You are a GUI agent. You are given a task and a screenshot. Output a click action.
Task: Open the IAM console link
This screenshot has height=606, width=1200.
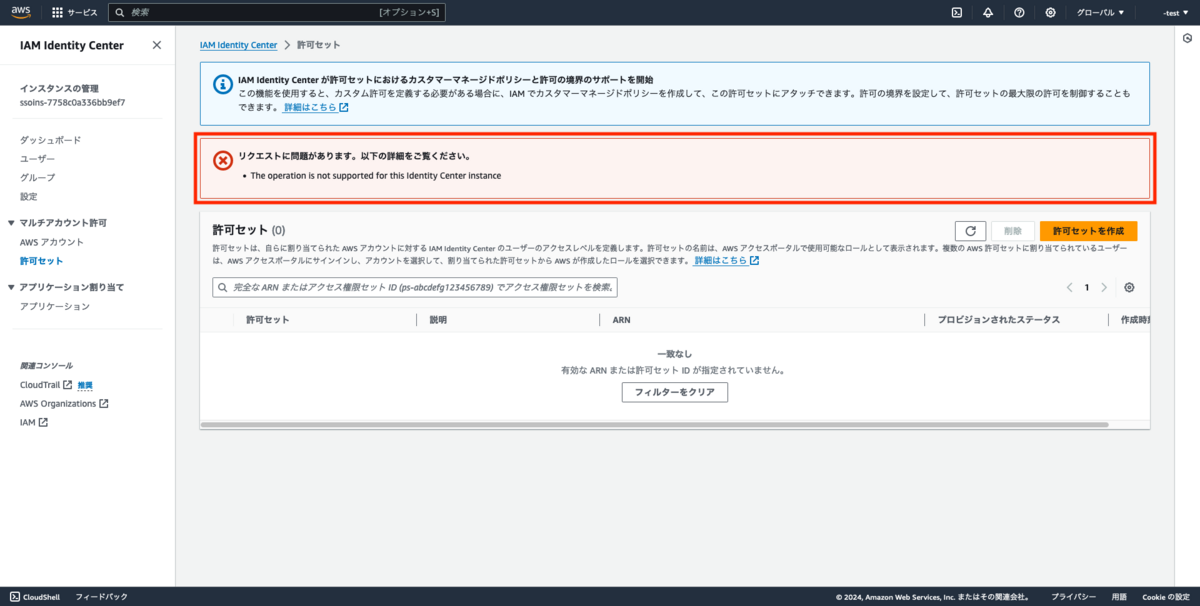34,422
